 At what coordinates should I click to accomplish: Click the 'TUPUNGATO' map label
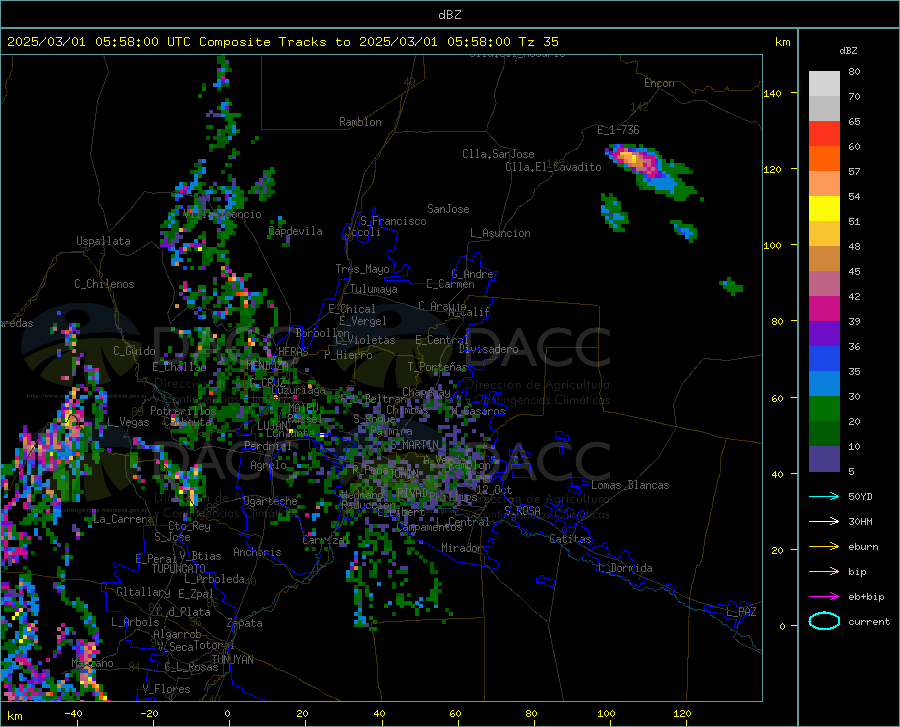179,569
